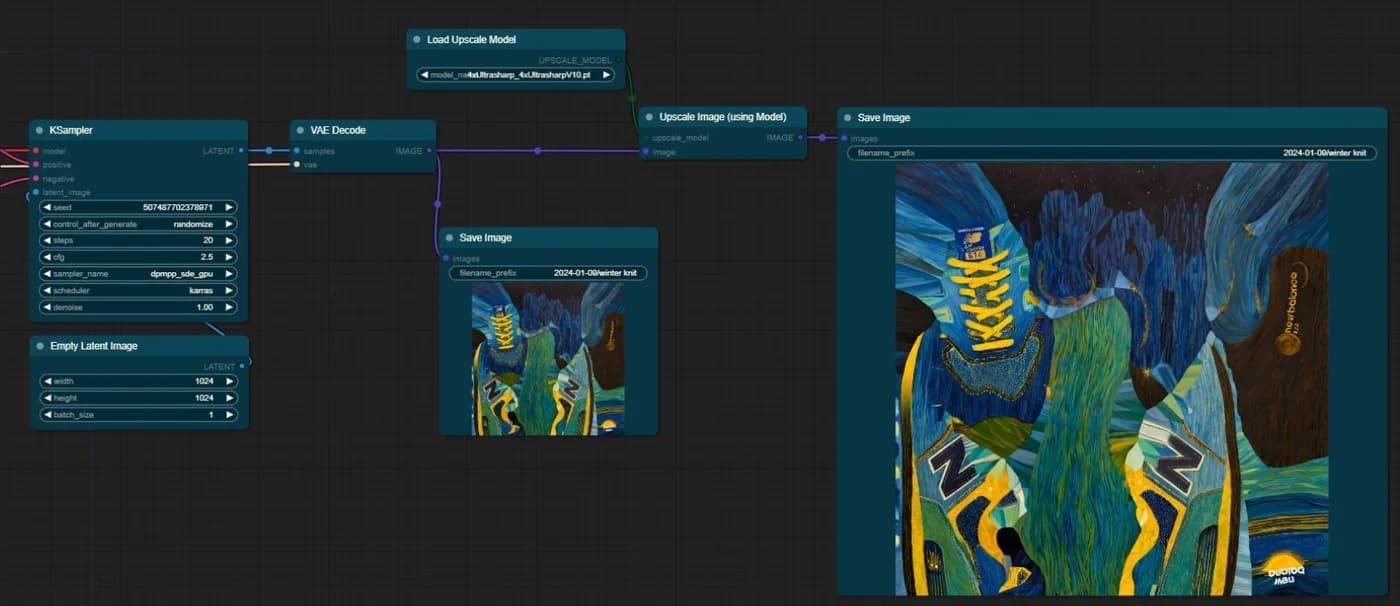This screenshot has height=606, width=1400.
Task: Open the scheduler karras dropdown
Action: (x=138, y=290)
